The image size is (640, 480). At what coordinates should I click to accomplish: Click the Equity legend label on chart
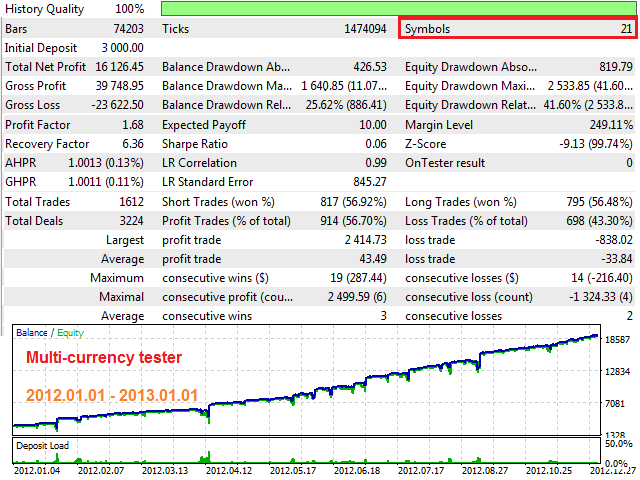tap(70, 333)
